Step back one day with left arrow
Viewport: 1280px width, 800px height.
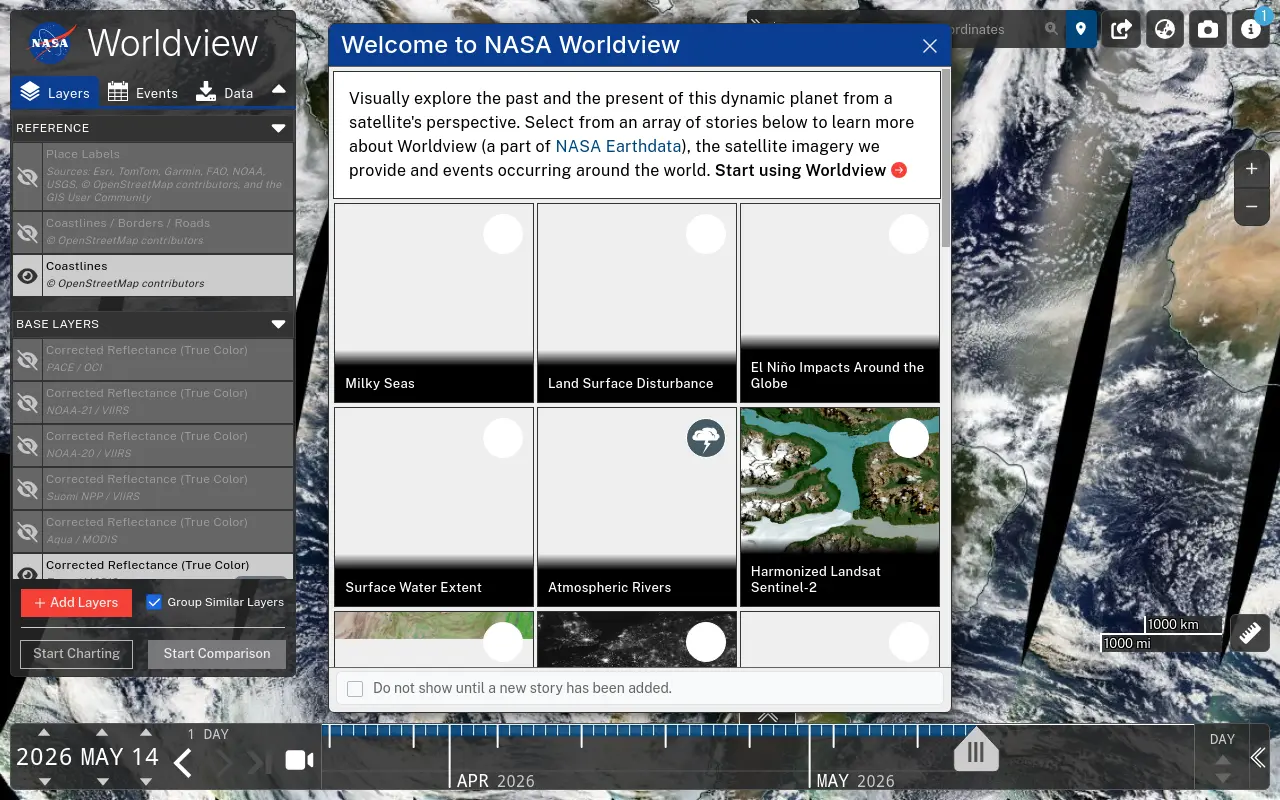click(183, 763)
